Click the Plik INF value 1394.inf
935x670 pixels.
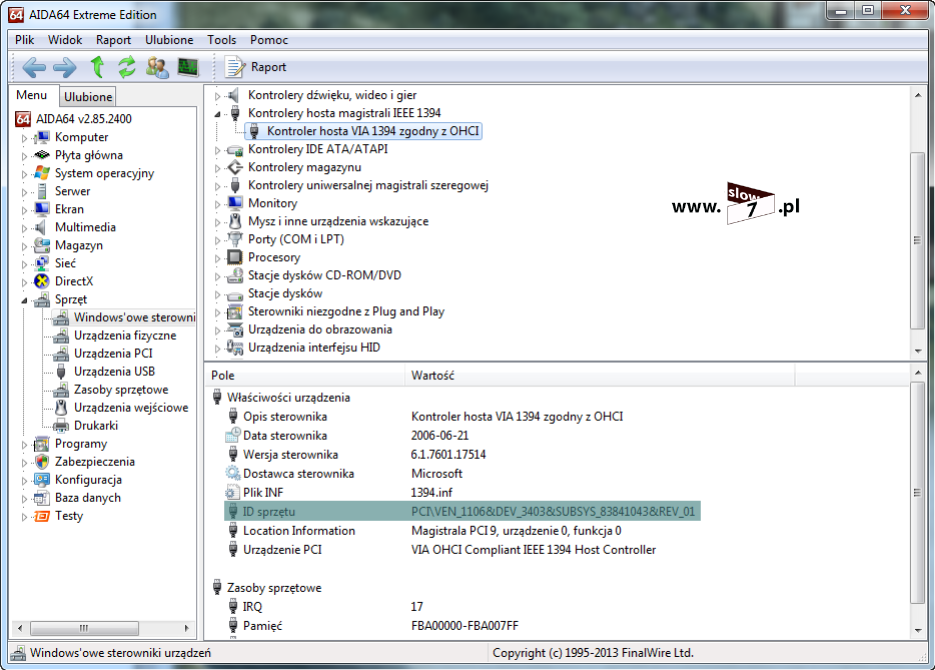coord(432,493)
